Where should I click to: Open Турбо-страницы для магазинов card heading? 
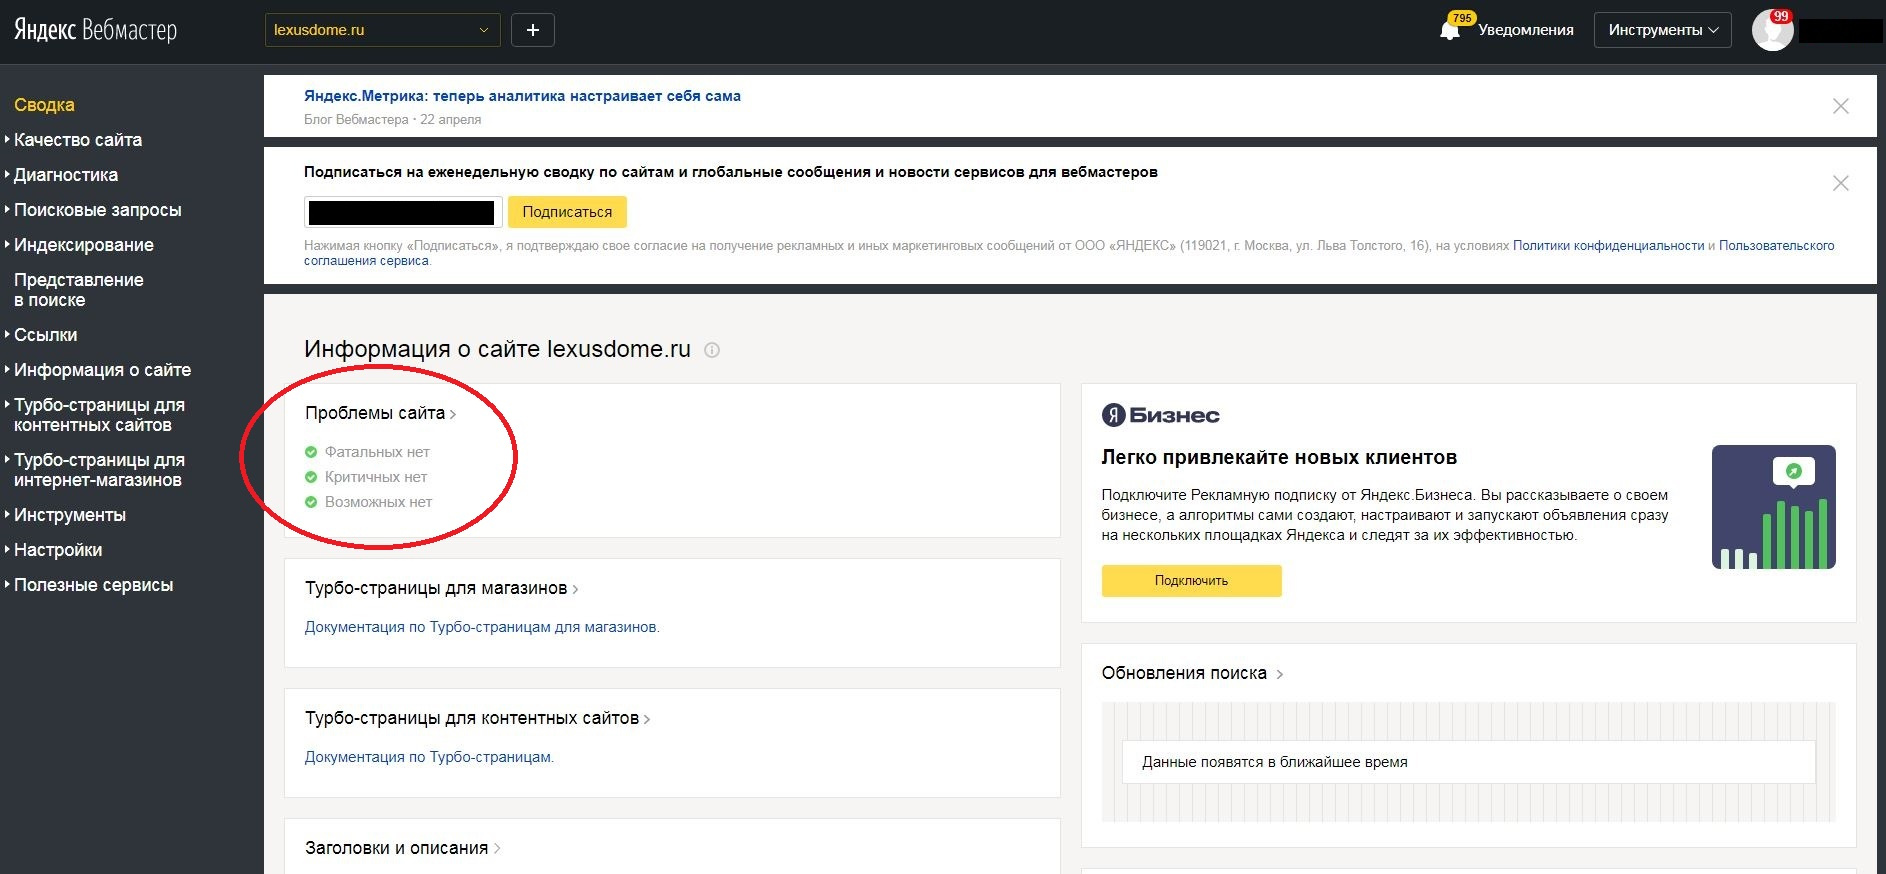442,588
